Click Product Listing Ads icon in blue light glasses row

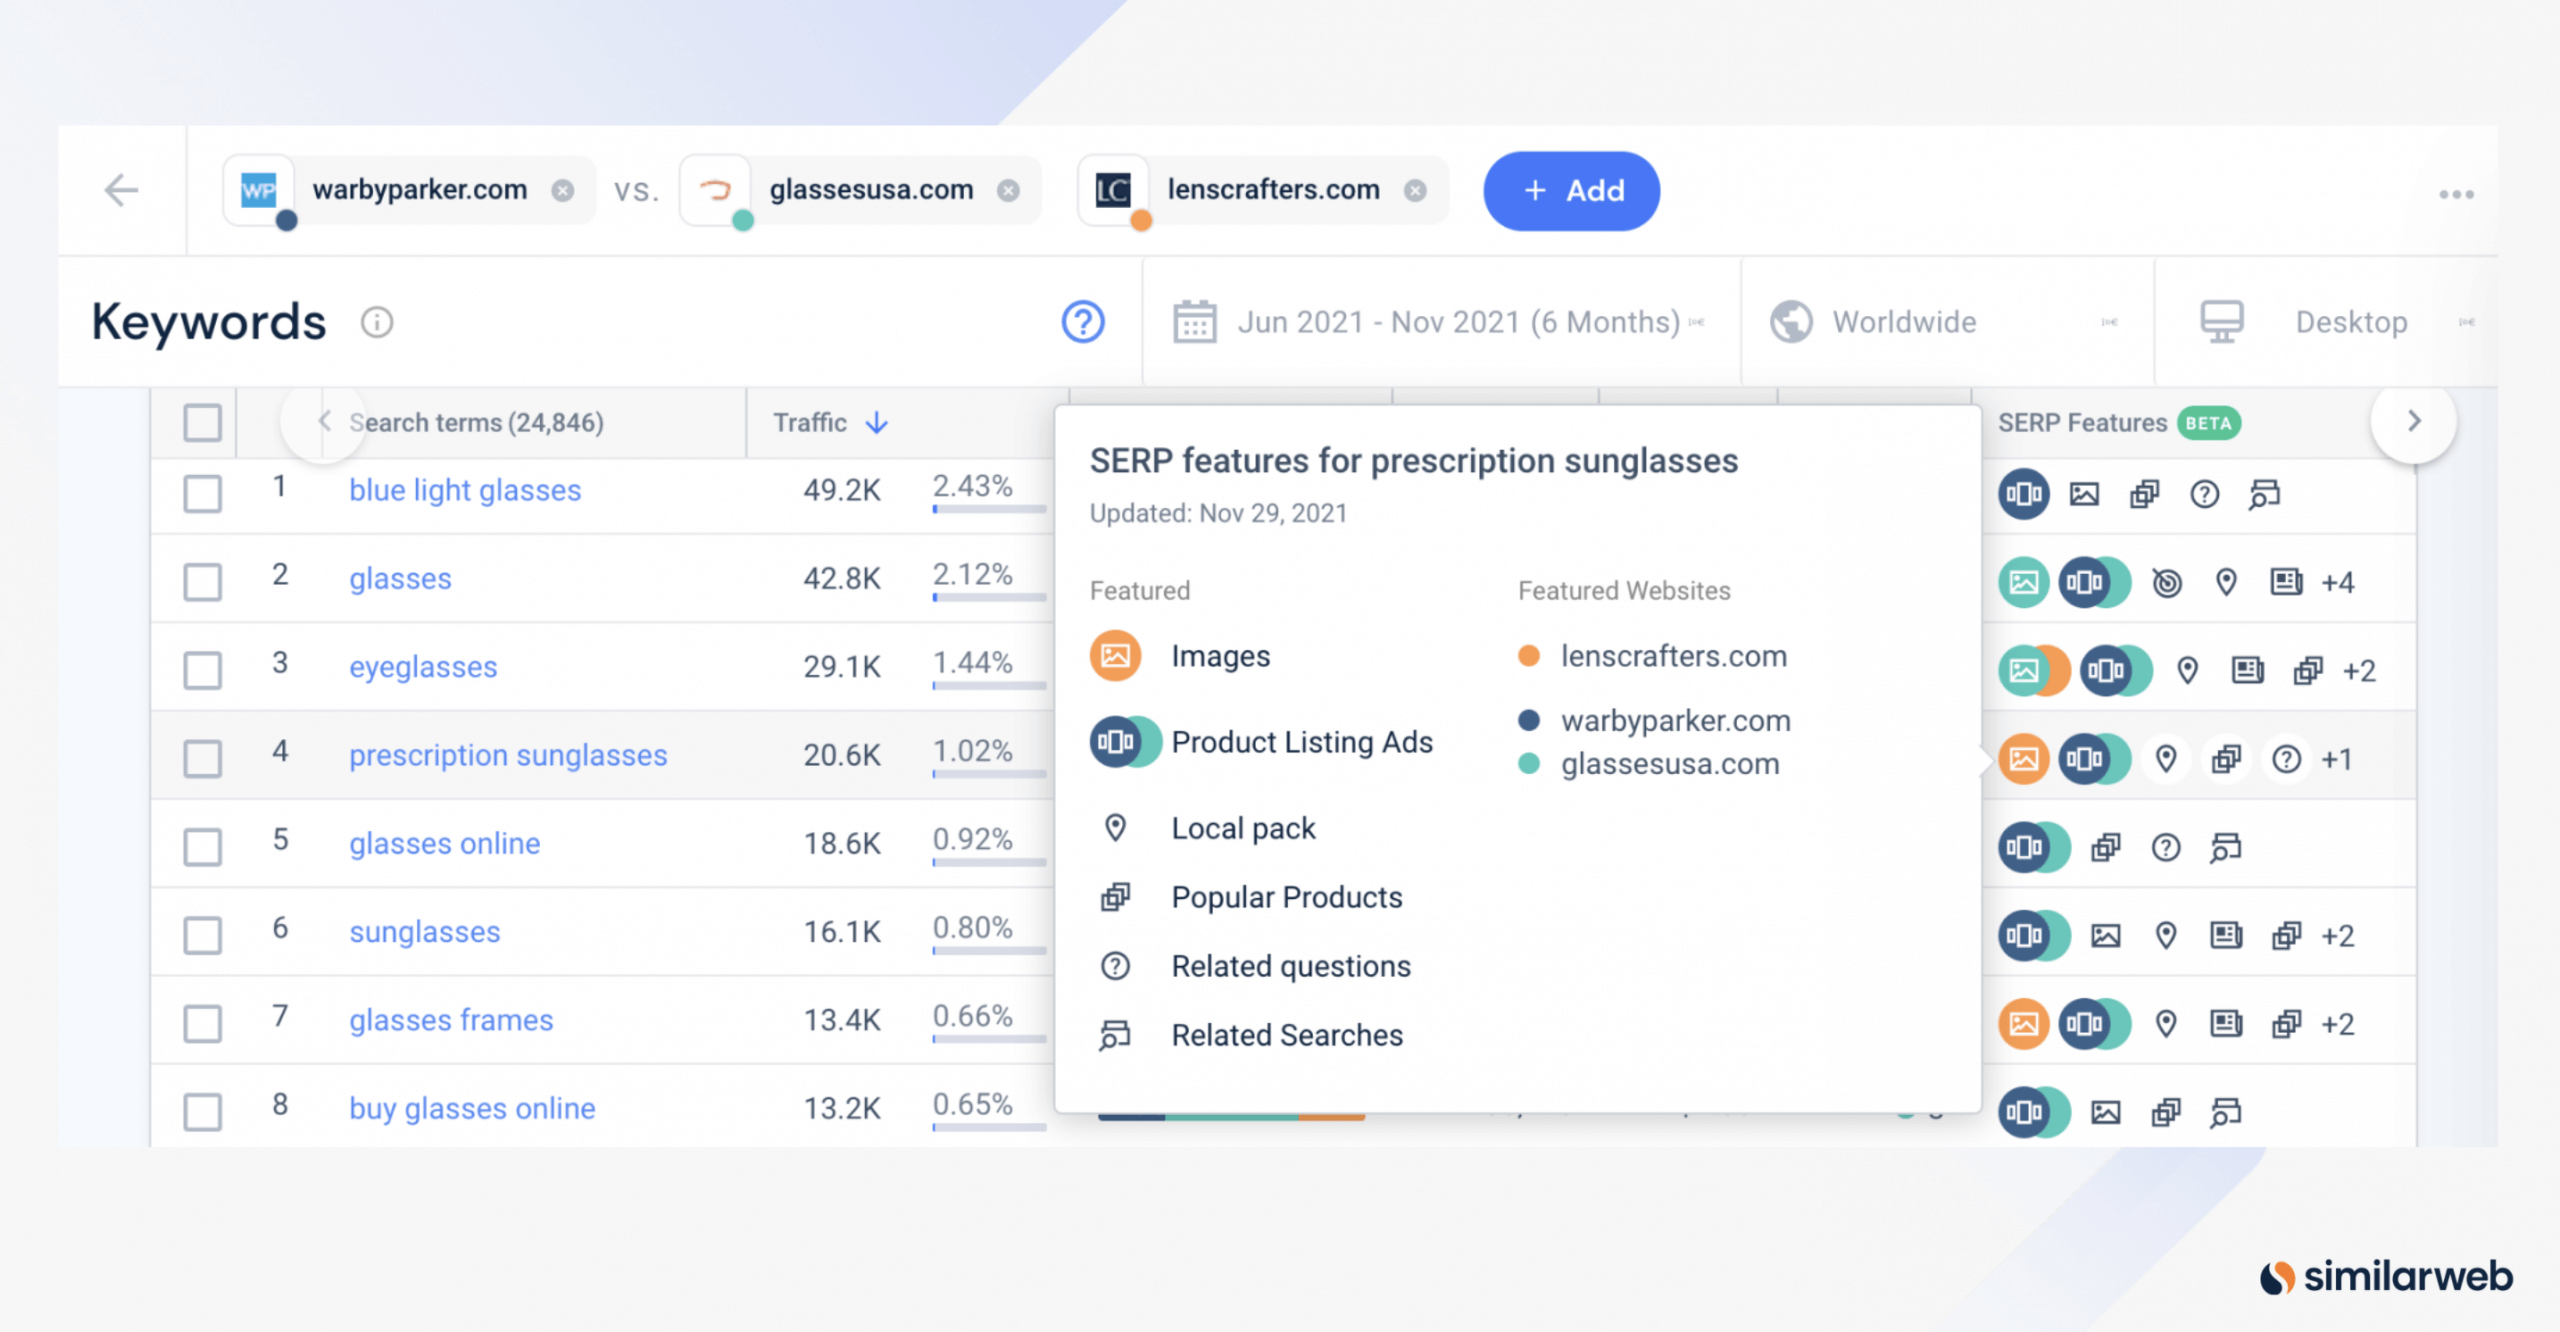2024,493
